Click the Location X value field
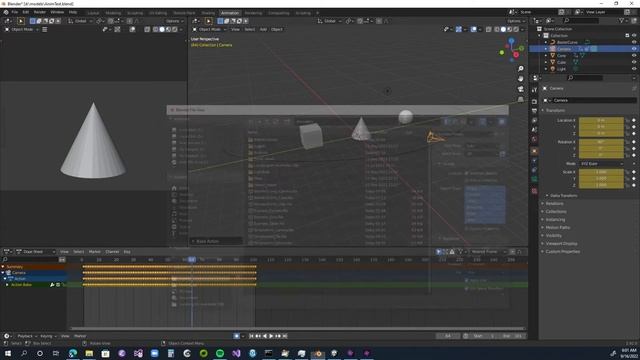This screenshot has height=360, width=640. (x=601, y=120)
